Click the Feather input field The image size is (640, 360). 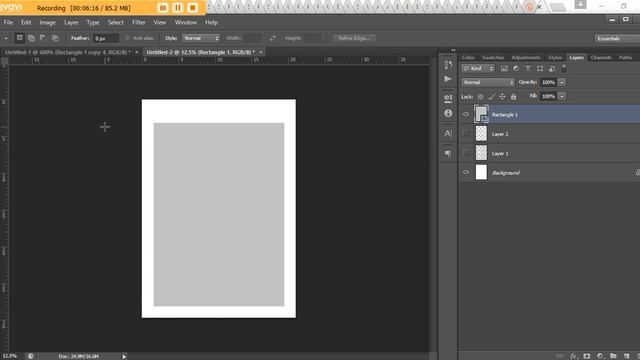click(106, 38)
